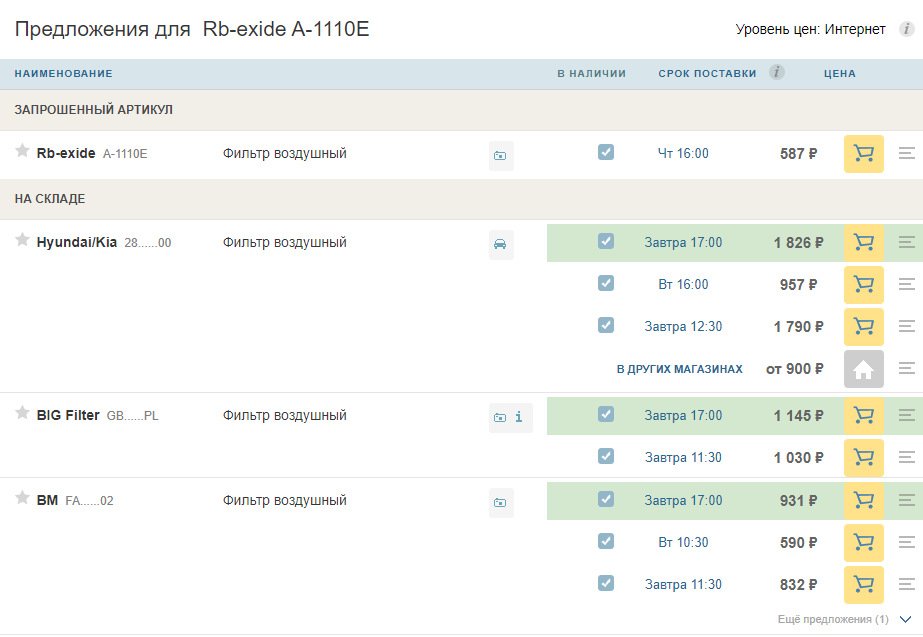This screenshot has width=923, height=637.
Task: Open the gray home icon for other stores
Action: [864, 369]
